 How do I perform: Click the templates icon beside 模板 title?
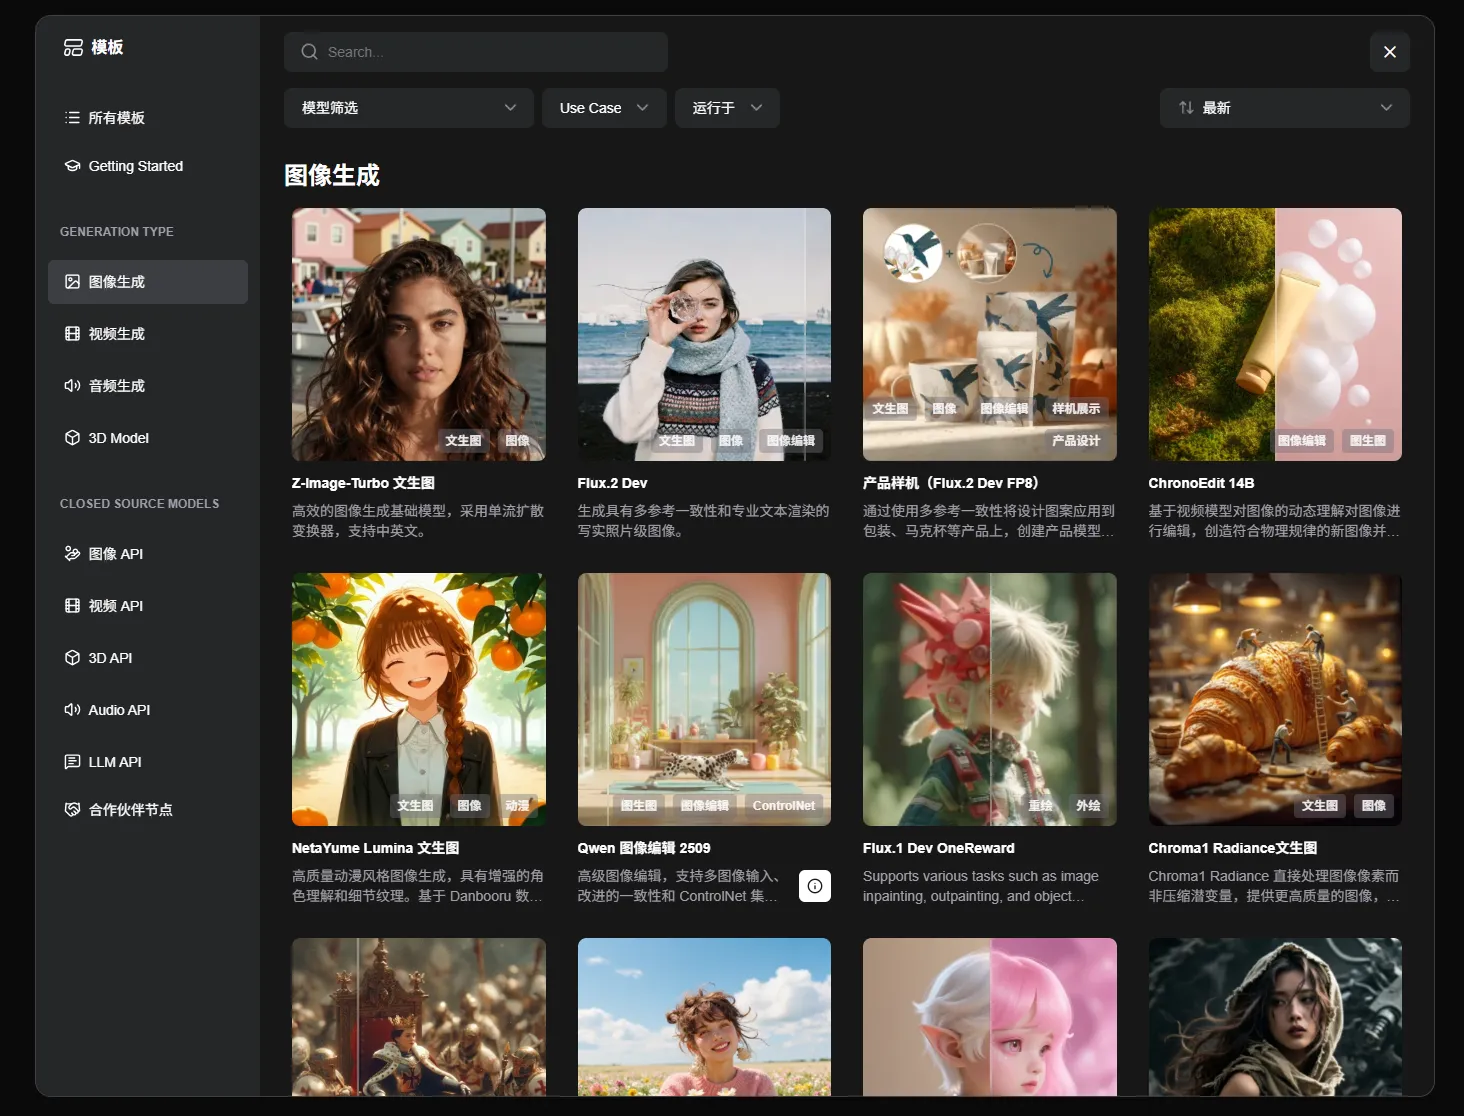tap(73, 47)
